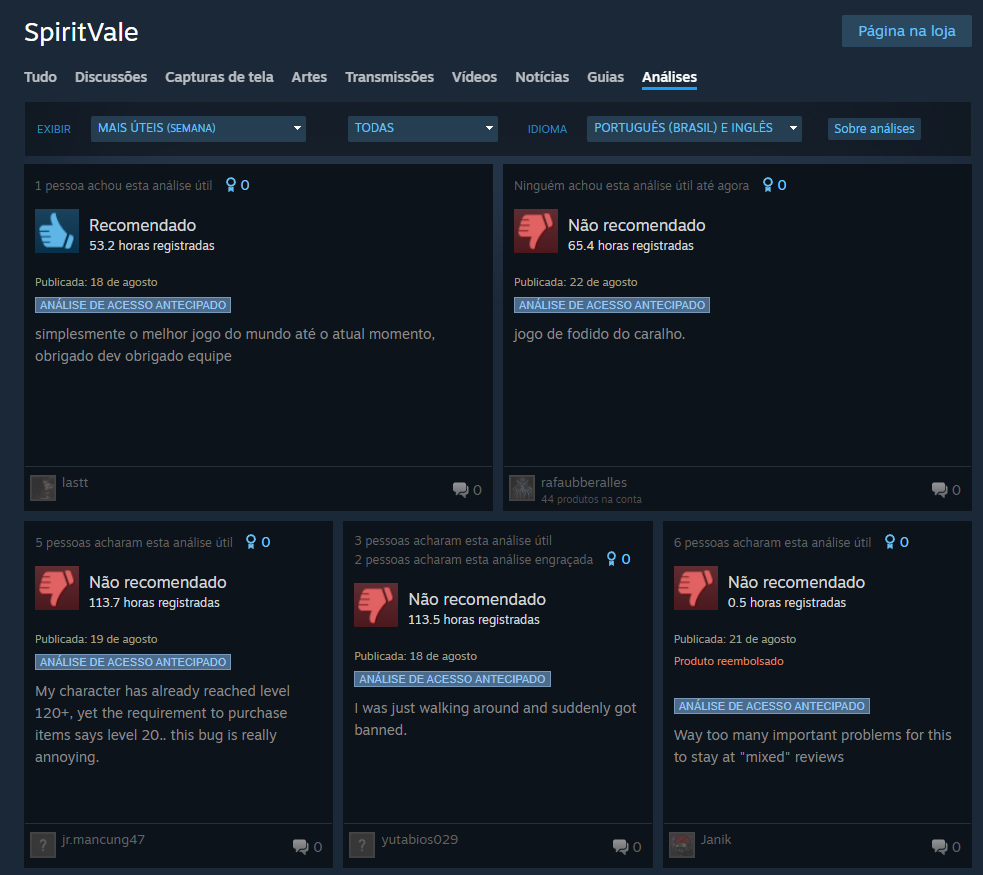Image resolution: width=983 pixels, height=875 pixels.
Task: Click the Sobre análises button
Action: [x=874, y=128]
